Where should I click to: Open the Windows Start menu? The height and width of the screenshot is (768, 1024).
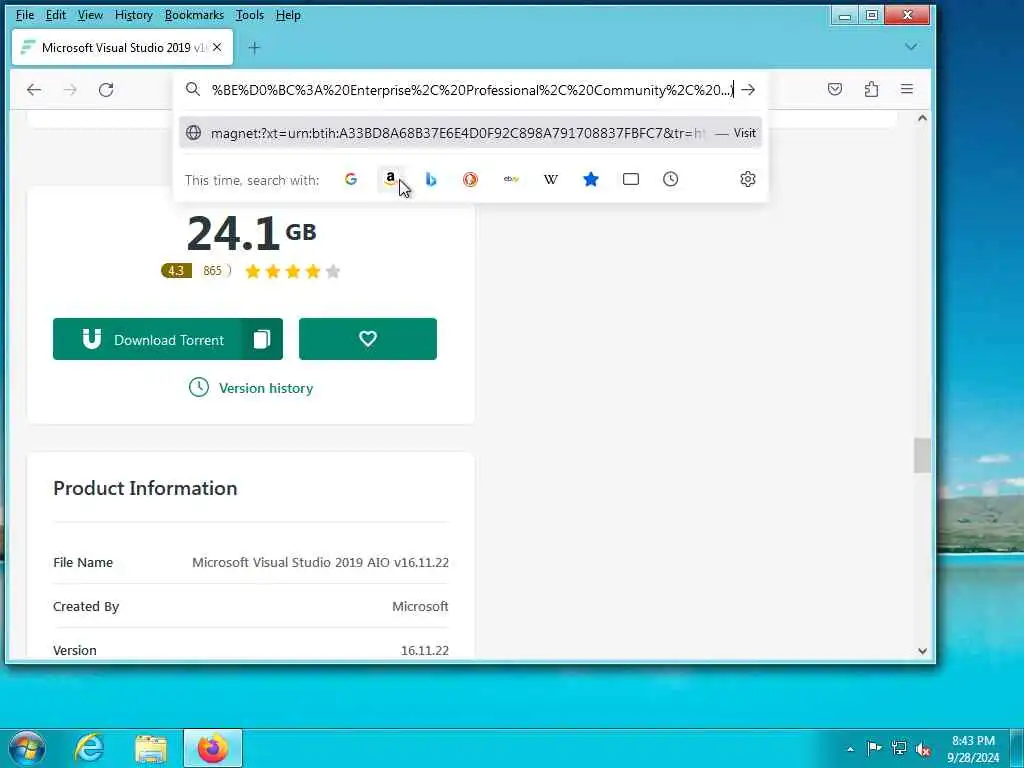(26, 748)
